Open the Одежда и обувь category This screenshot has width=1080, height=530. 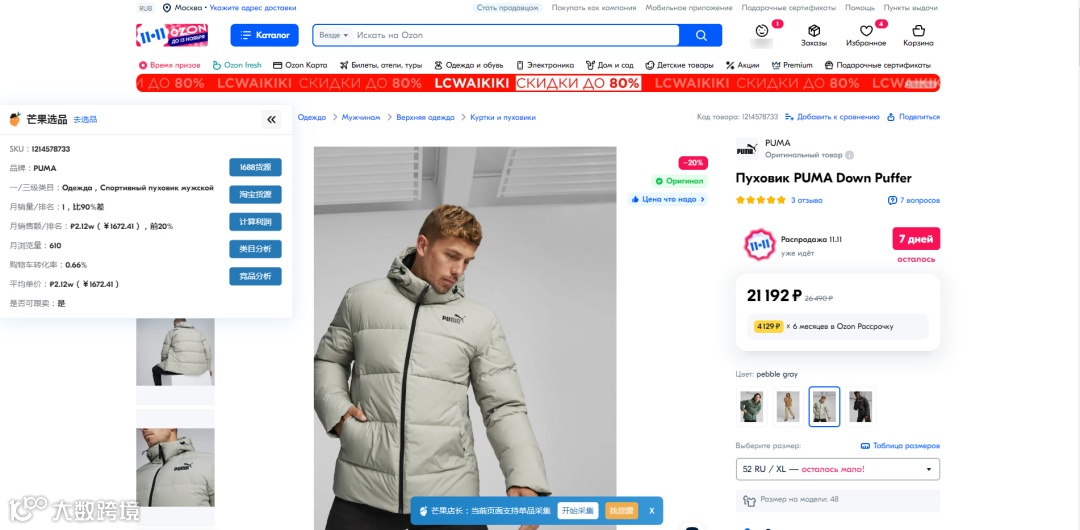468,65
